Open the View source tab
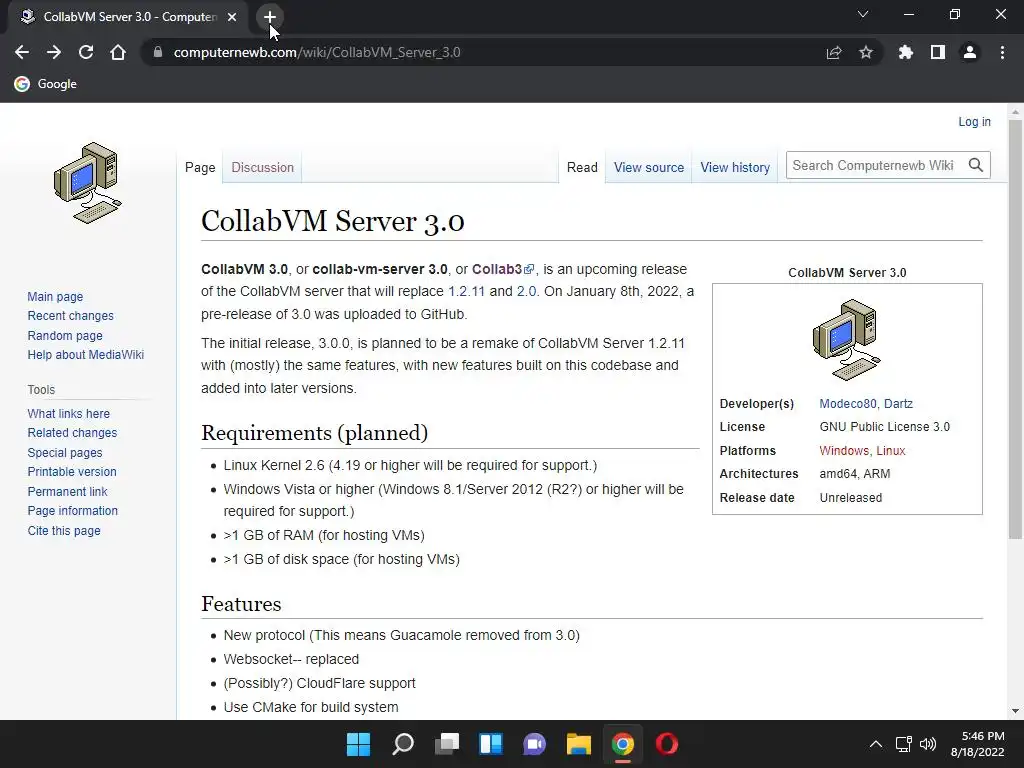1024x768 pixels. pos(648,167)
